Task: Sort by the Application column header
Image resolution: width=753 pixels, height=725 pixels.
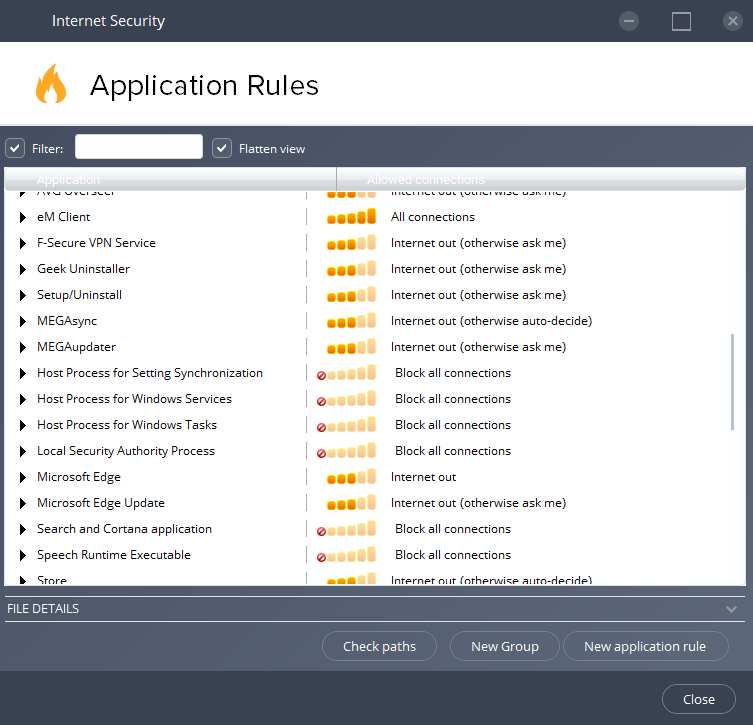Action: click(x=170, y=179)
